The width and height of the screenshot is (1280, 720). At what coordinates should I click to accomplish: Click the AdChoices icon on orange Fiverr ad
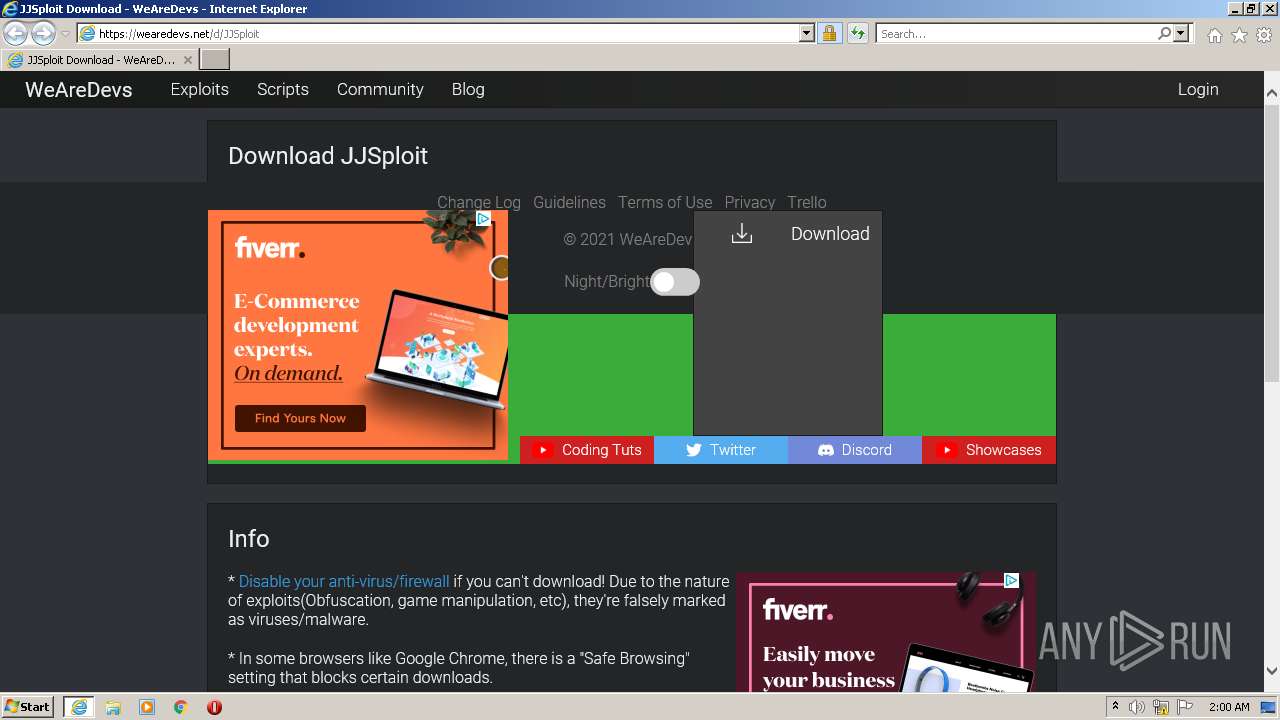tap(483, 219)
